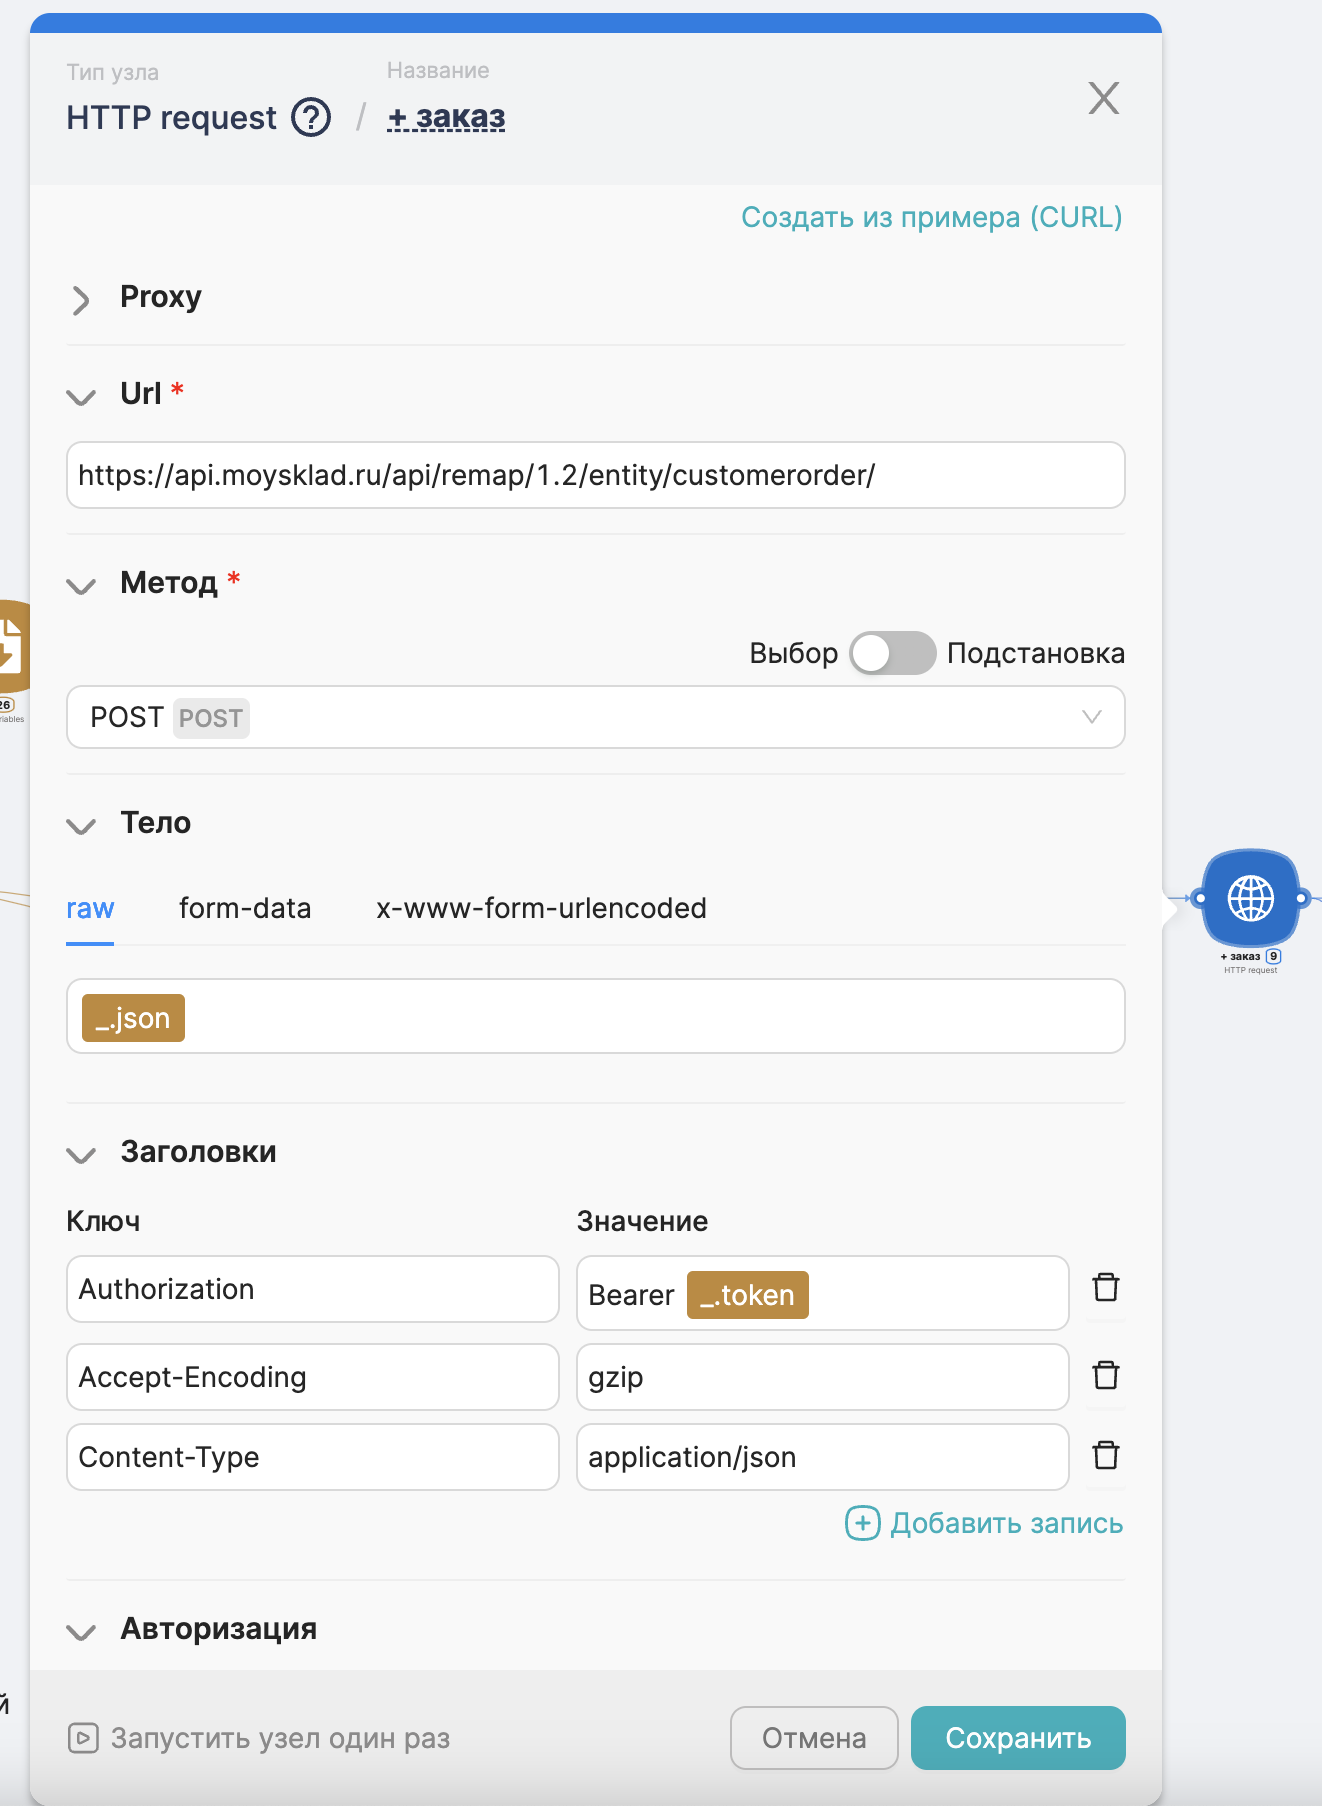Expand the Proxy section
This screenshot has height=1806, width=1322.
[81, 299]
